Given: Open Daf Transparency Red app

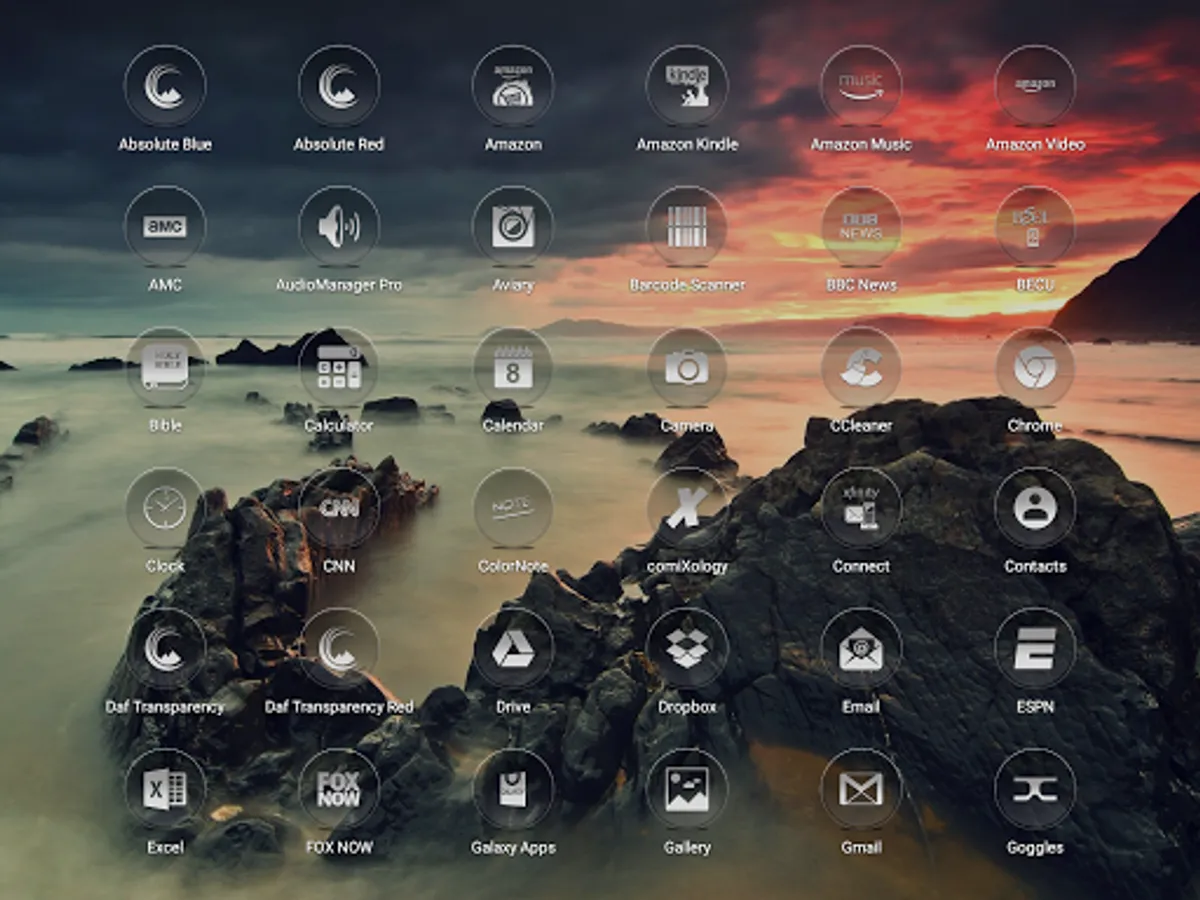Looking at the screenshot, I should [x=339, y=649].
